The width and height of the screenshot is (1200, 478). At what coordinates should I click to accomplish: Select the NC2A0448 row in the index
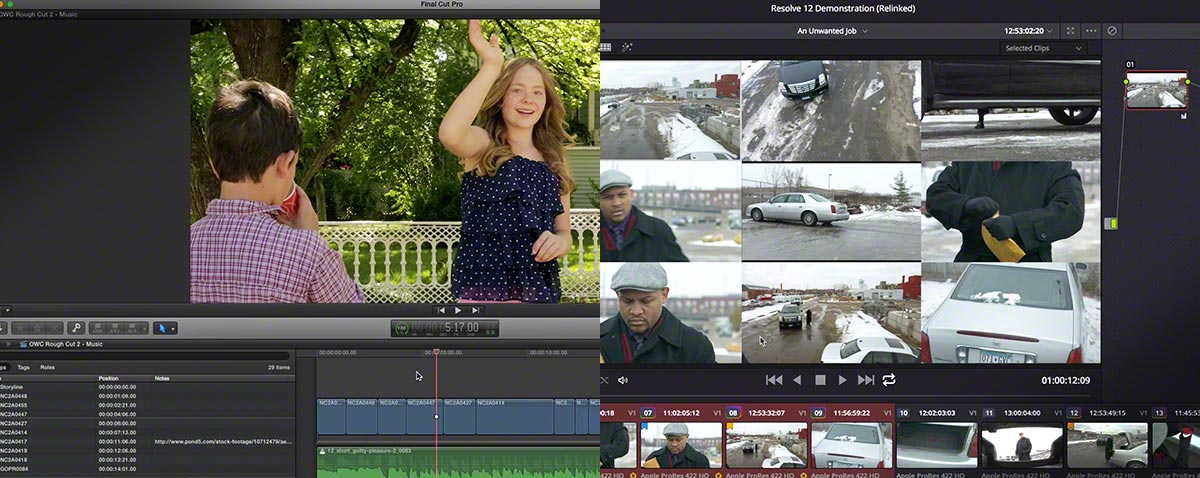tap(145, 395)
